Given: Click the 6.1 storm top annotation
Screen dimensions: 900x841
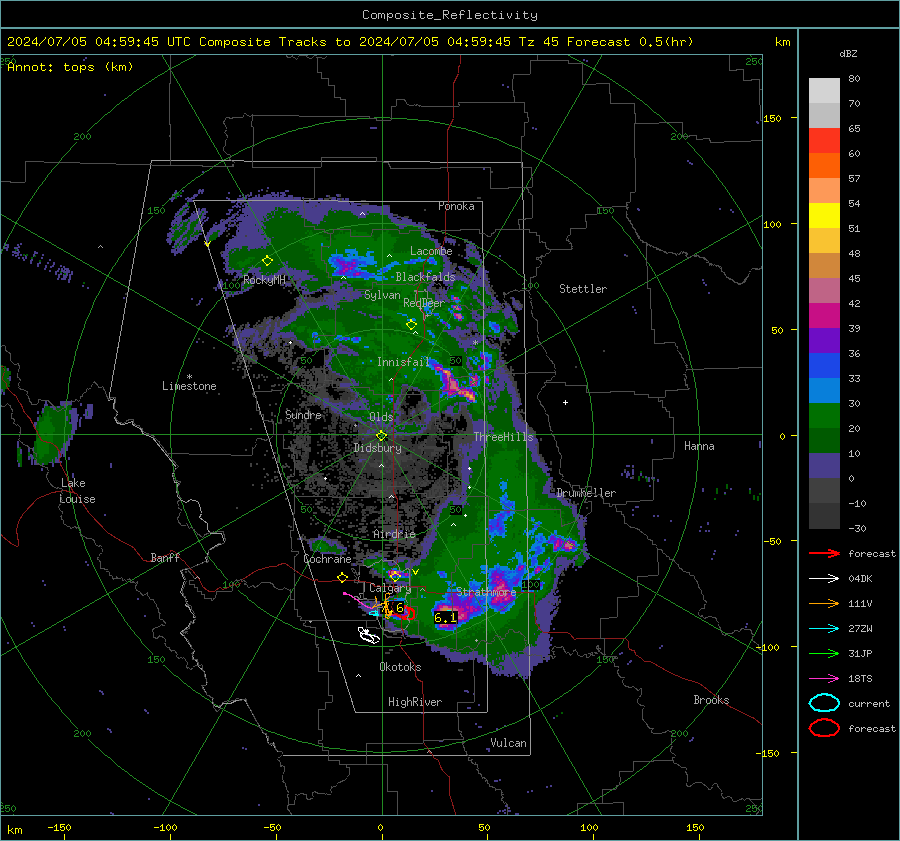Looking at the screenshot, I should click(445, 618).
